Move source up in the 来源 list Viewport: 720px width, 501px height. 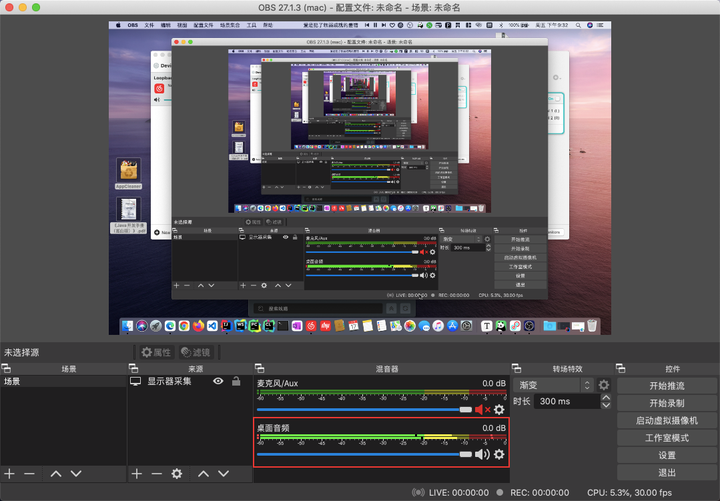[x=203, y=473]
